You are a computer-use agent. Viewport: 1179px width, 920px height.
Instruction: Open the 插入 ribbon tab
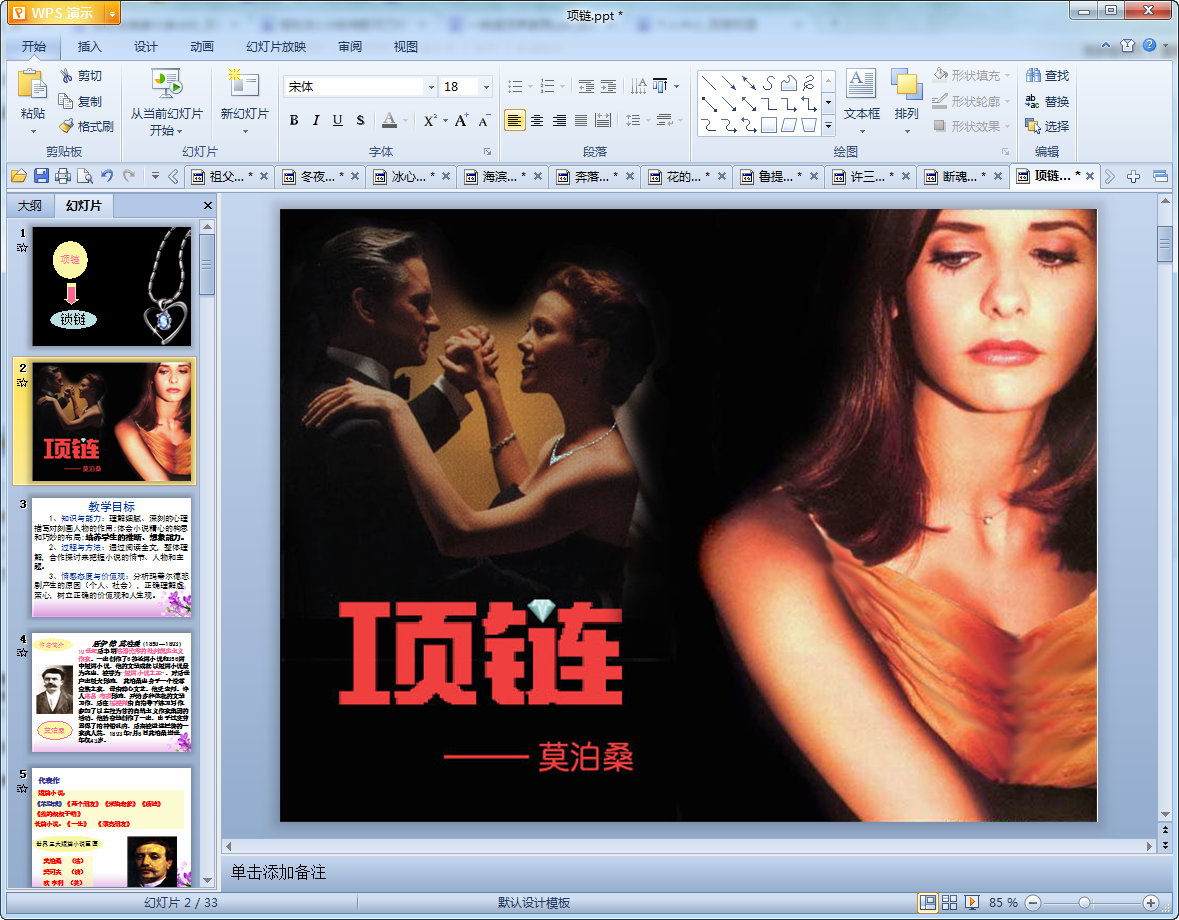click(89, 47)
